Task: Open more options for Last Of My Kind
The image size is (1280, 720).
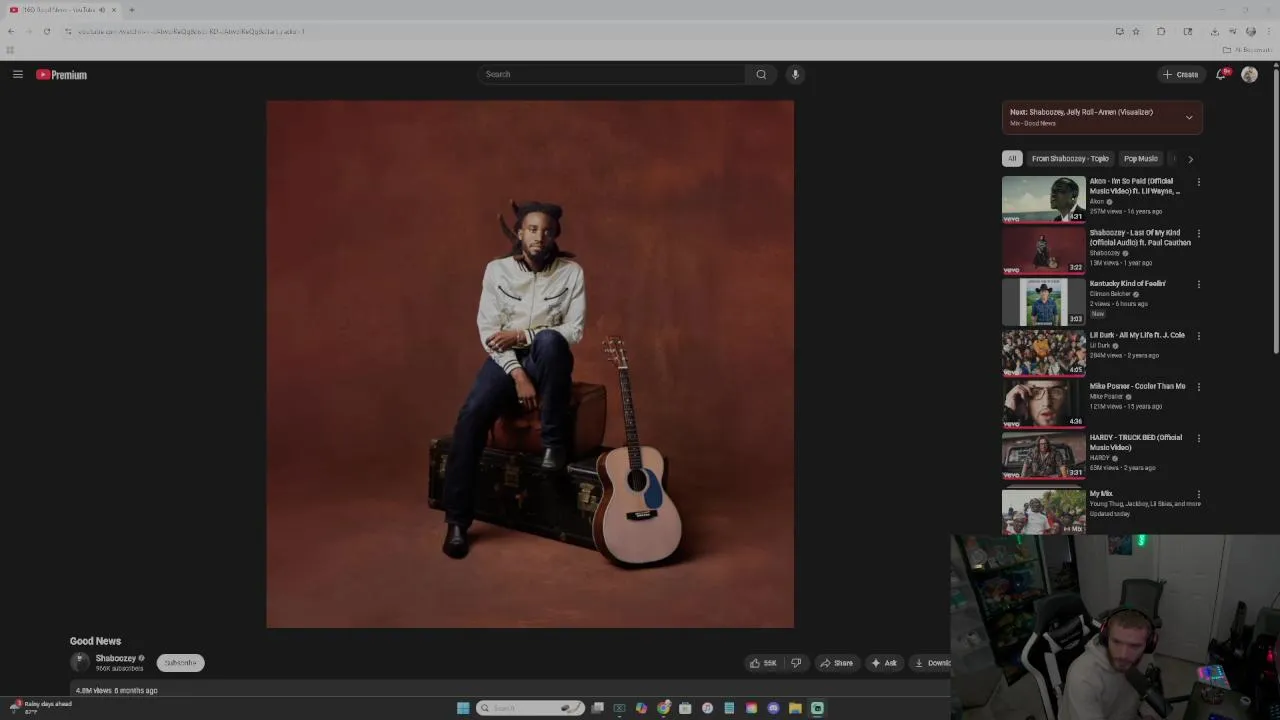Action: [x=1198, y=233]
